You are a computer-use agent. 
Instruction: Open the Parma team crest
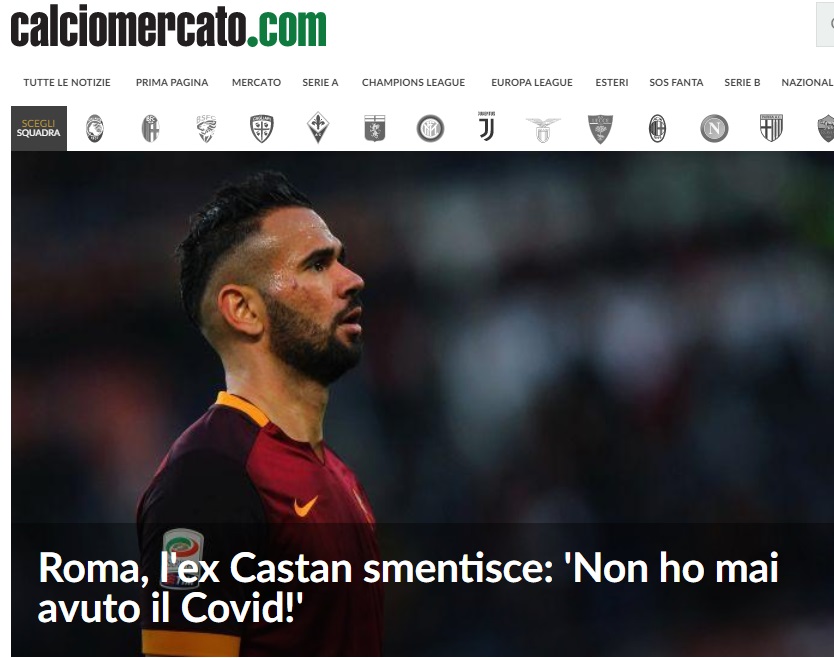(771, 128)
